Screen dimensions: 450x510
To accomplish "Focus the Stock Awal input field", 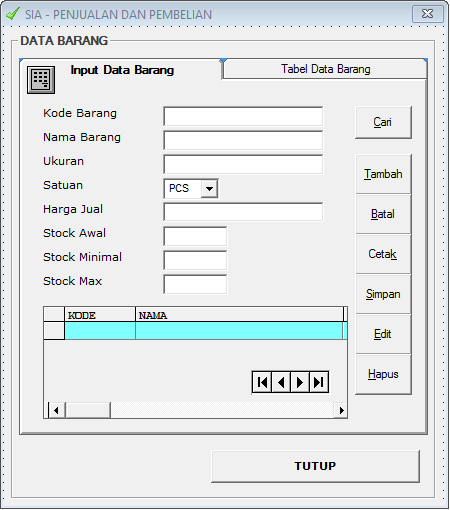I will coord(195,236).
